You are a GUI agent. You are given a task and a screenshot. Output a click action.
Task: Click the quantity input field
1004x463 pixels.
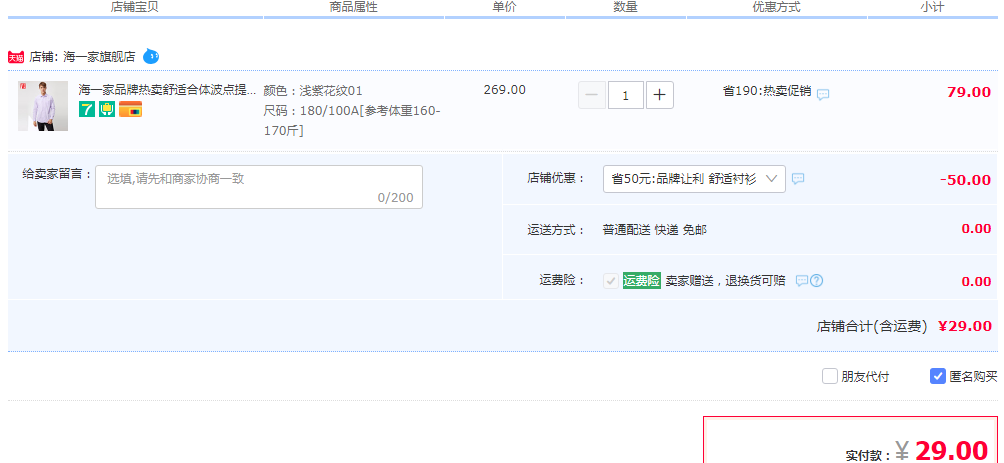tap(626, 95)
